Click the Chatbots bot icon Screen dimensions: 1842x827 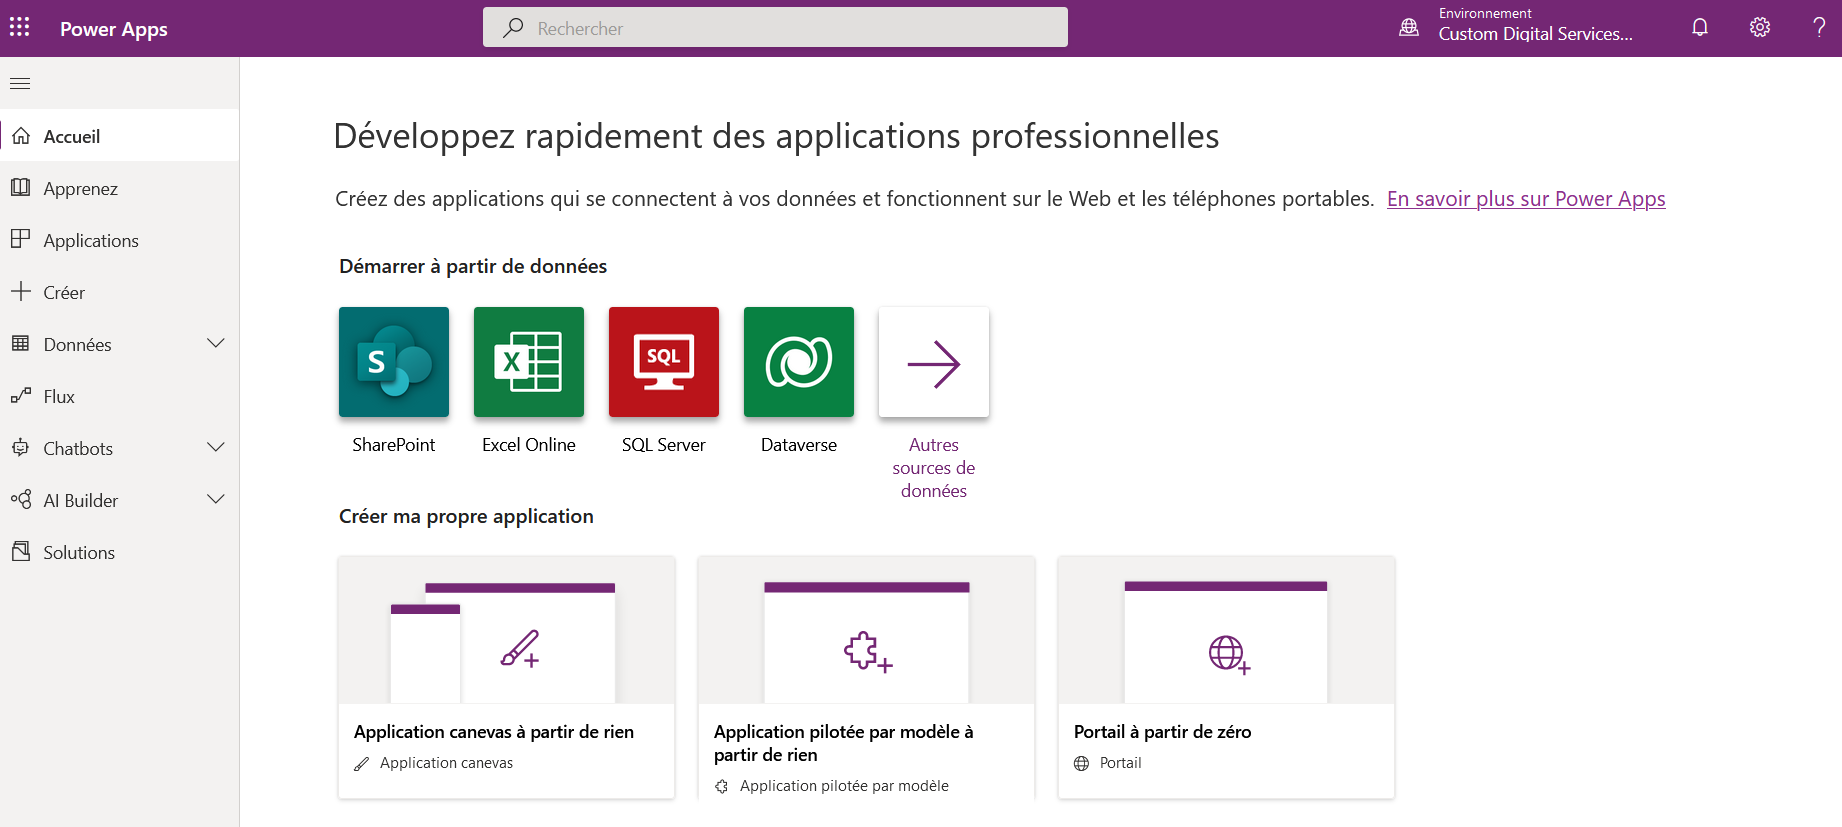(21, 447)
